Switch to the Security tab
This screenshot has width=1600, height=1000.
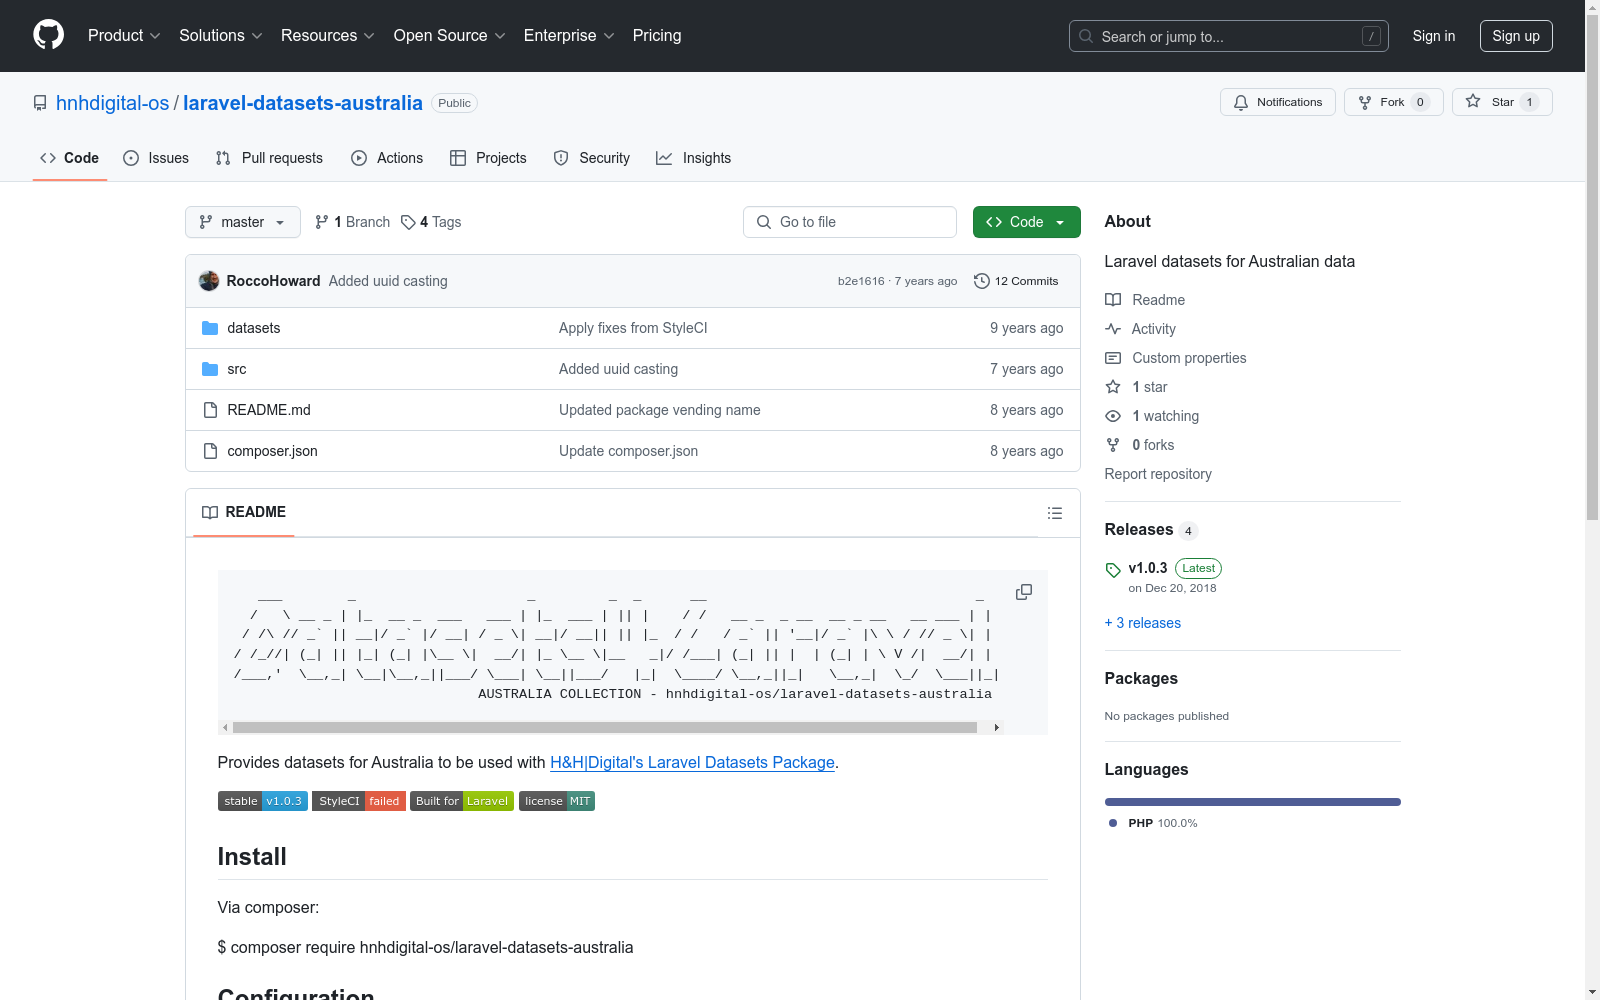coord(592,158)
